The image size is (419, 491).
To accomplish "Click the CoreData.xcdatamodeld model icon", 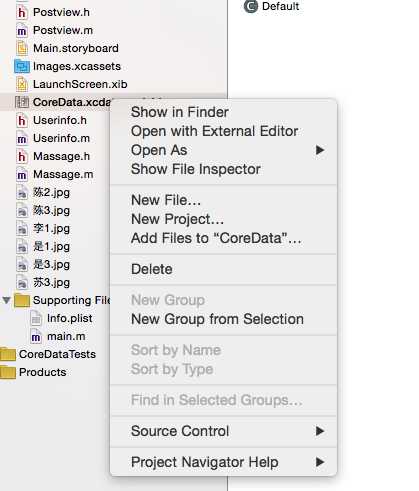I will click(22, 102).
